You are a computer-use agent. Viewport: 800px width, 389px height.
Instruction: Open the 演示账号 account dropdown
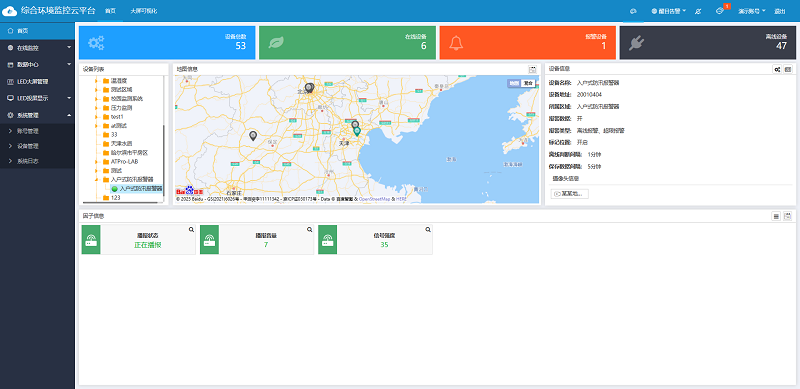coord(752,11)
